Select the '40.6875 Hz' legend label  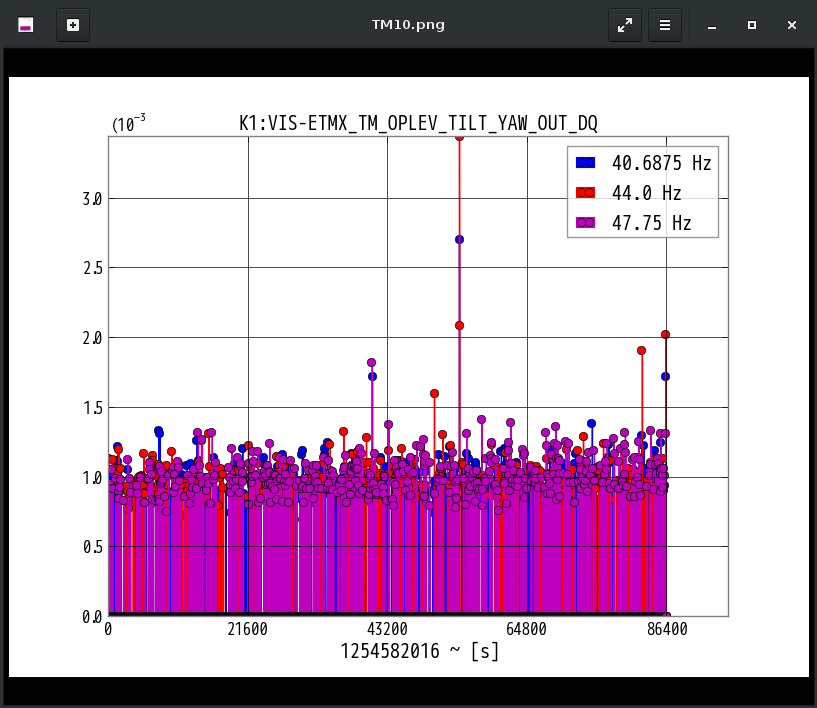661,163
